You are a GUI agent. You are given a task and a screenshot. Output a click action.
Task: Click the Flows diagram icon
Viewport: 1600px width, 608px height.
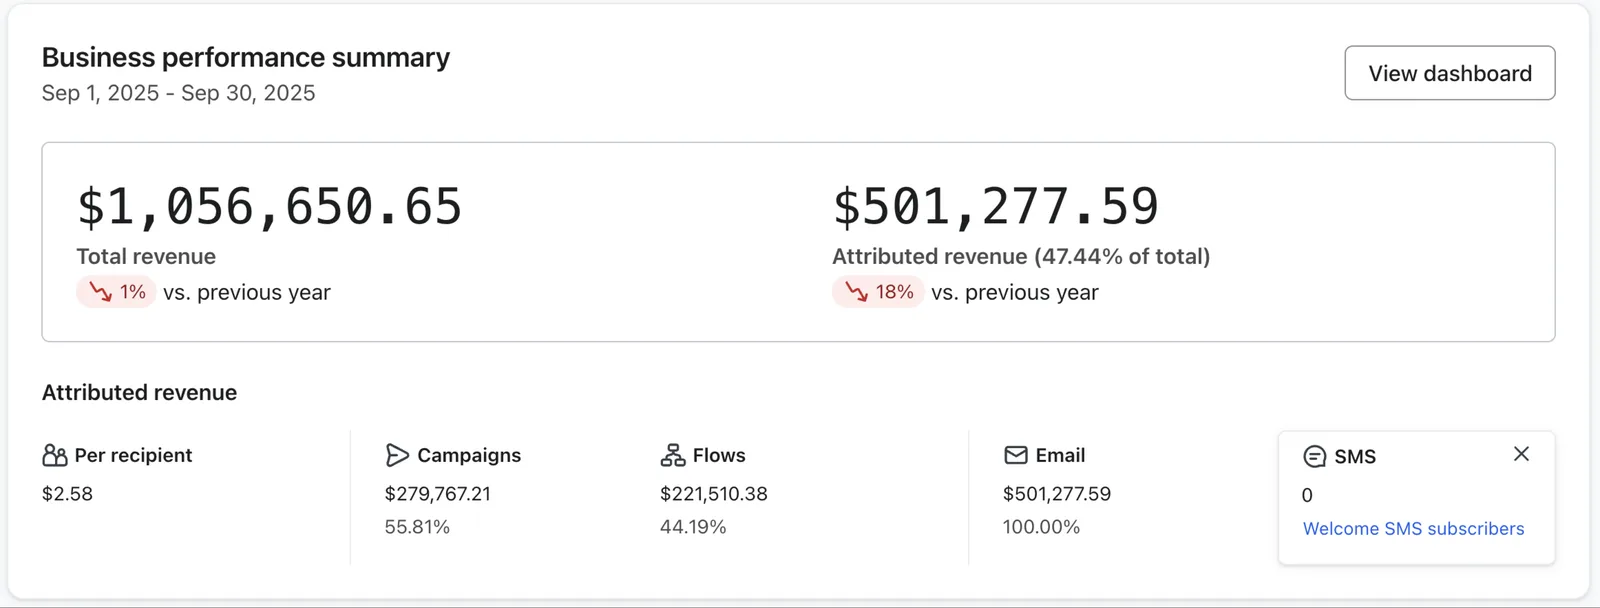point(673,456)
